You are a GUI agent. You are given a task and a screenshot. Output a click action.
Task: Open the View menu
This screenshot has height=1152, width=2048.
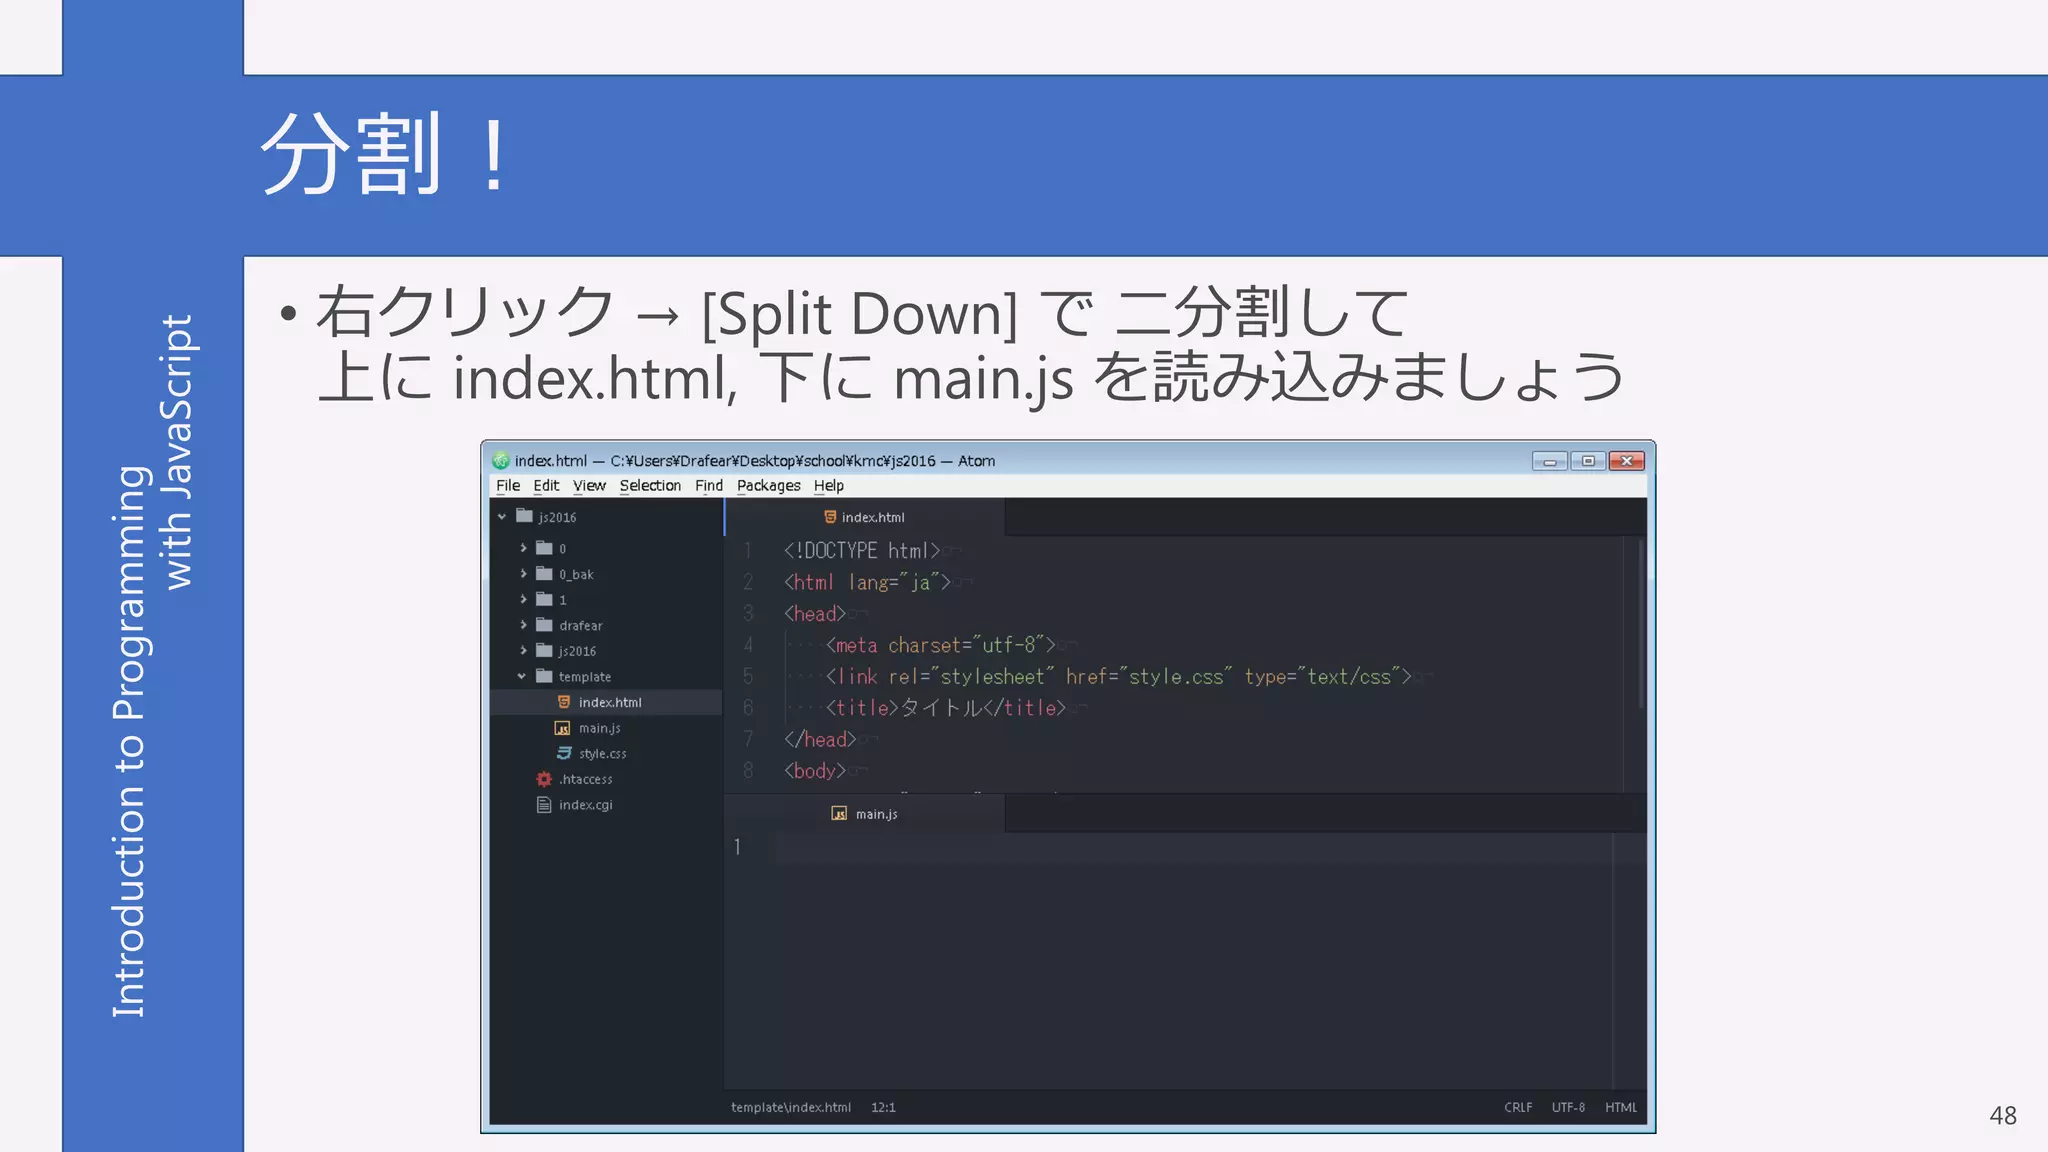click(589, 486)
